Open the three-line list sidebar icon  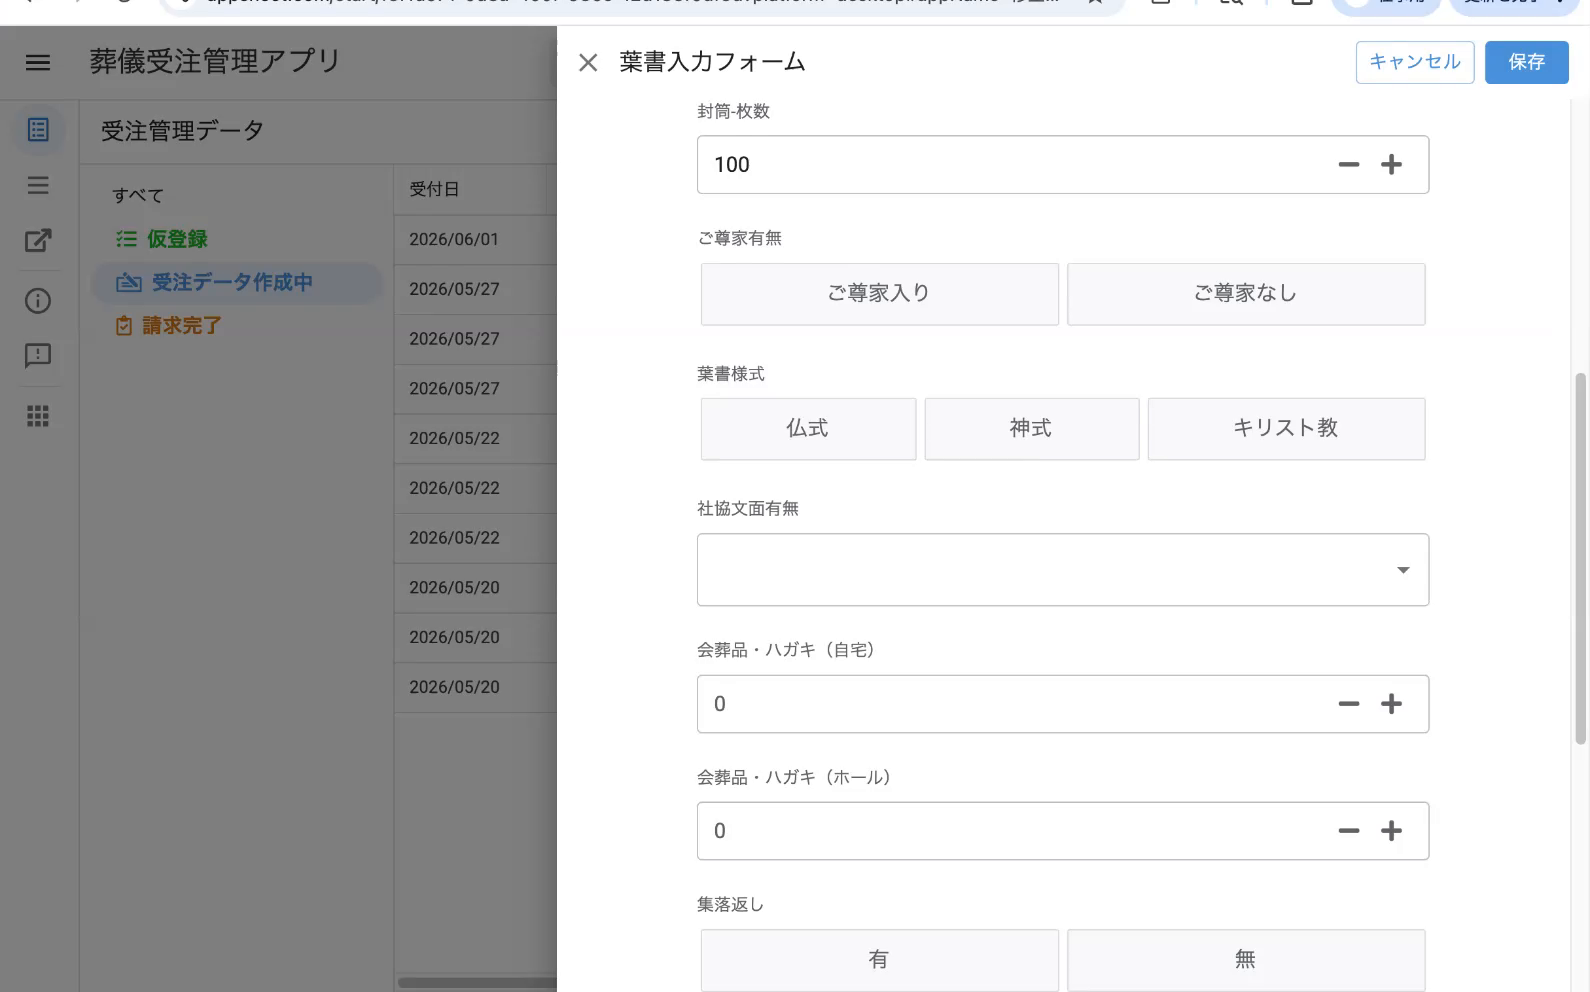(38, 185)
